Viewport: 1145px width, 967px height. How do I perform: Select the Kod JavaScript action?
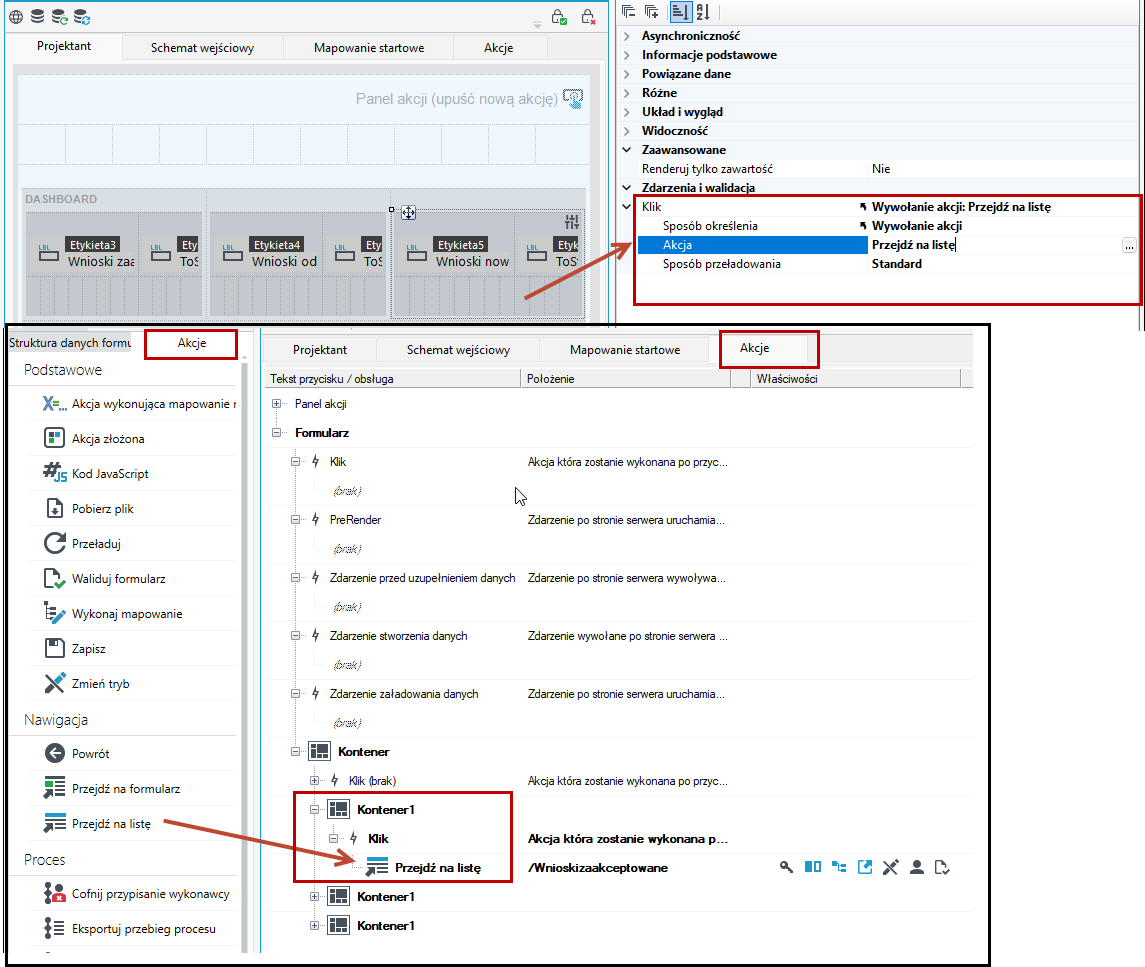click(110, 473)
